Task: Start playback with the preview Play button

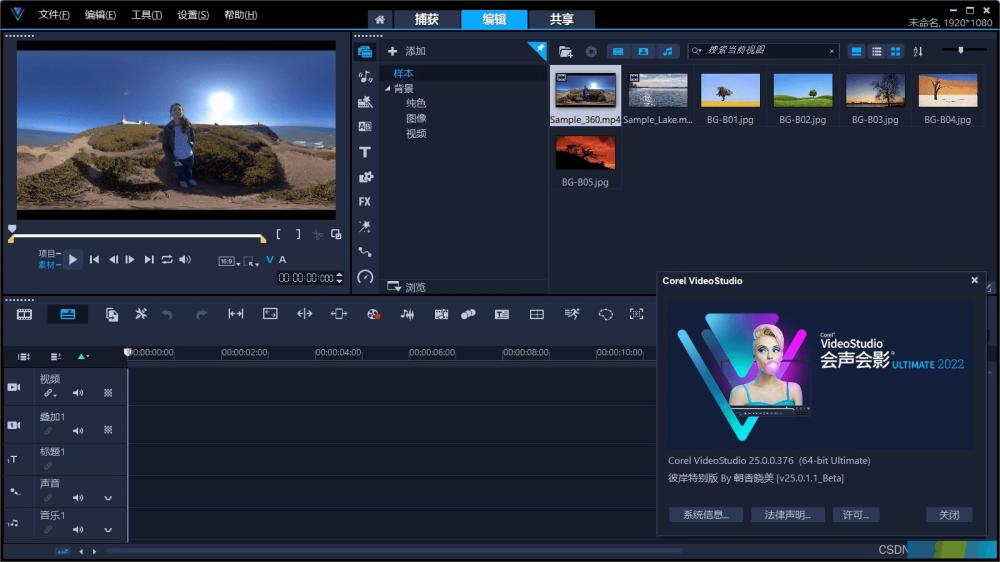Action: (x=73, y=260)
